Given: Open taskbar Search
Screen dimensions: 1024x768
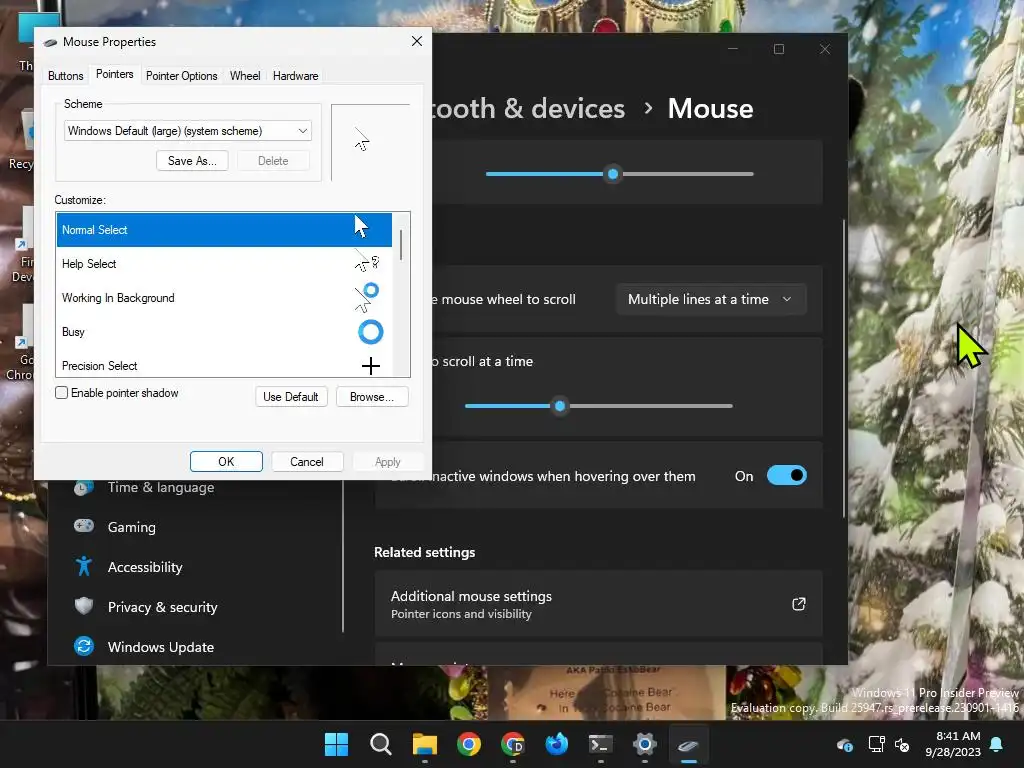Looking at the screenshot, I should point(381,744).
